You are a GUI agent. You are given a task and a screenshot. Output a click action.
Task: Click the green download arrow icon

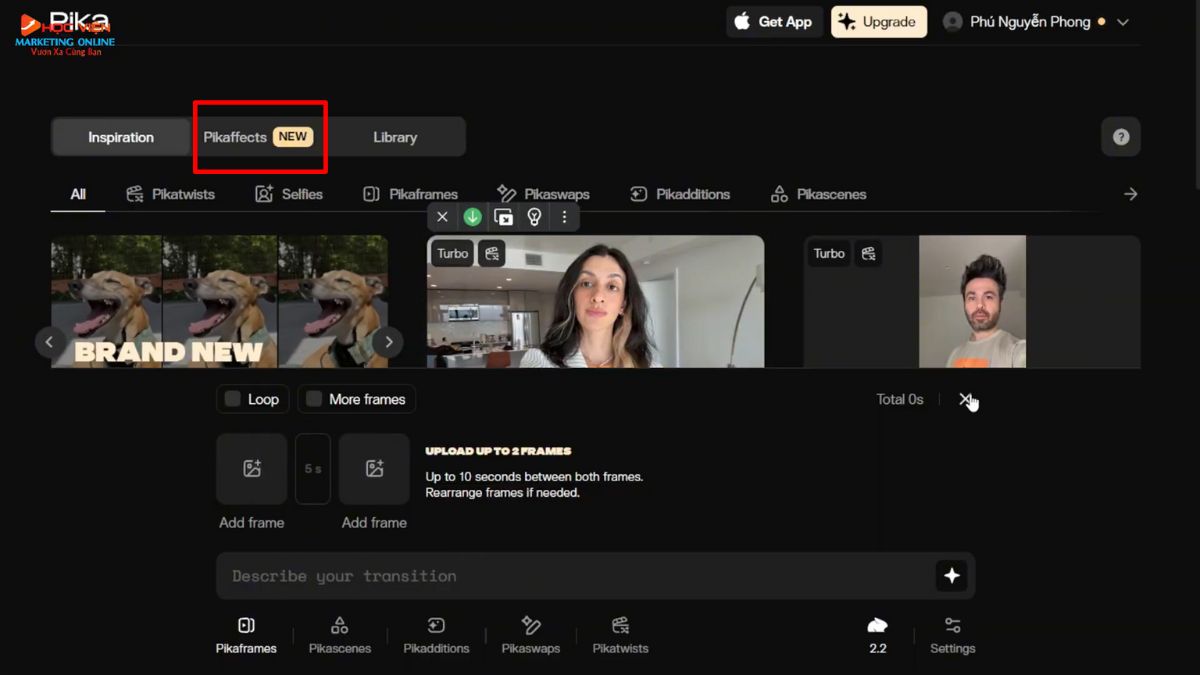tap(473, 217)
